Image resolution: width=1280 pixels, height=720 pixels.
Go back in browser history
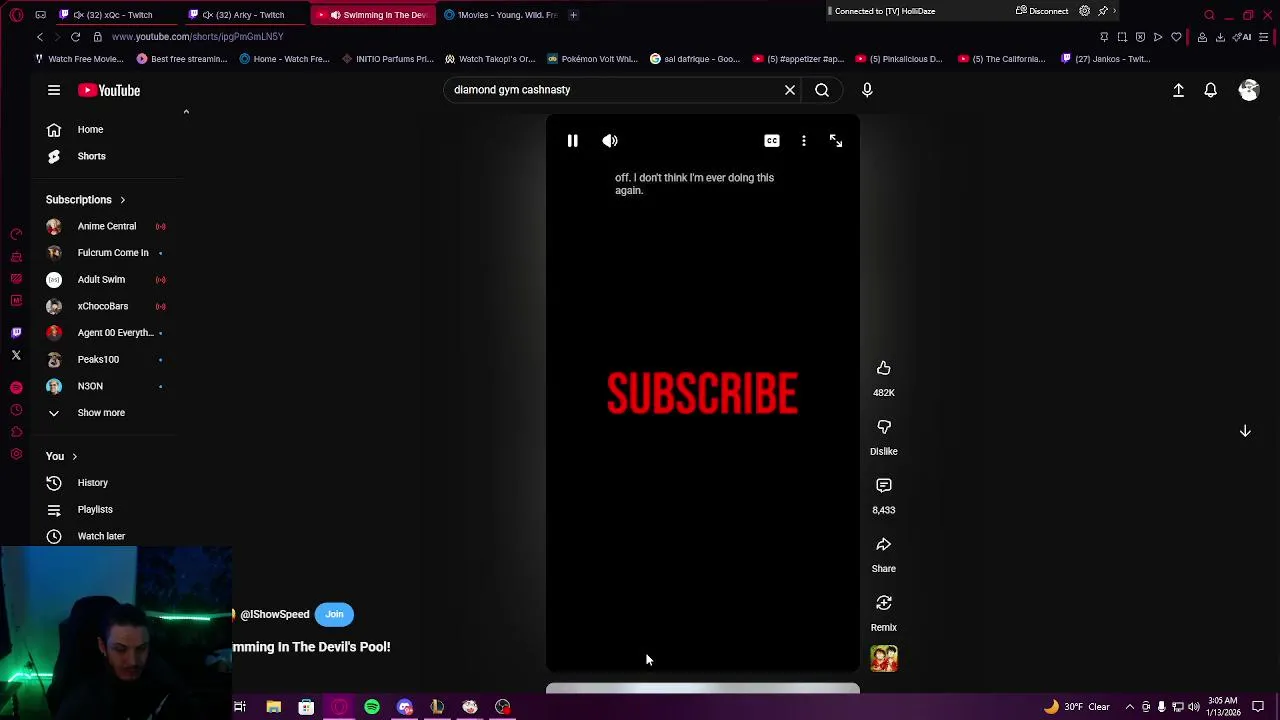click(x=40, y=37)
